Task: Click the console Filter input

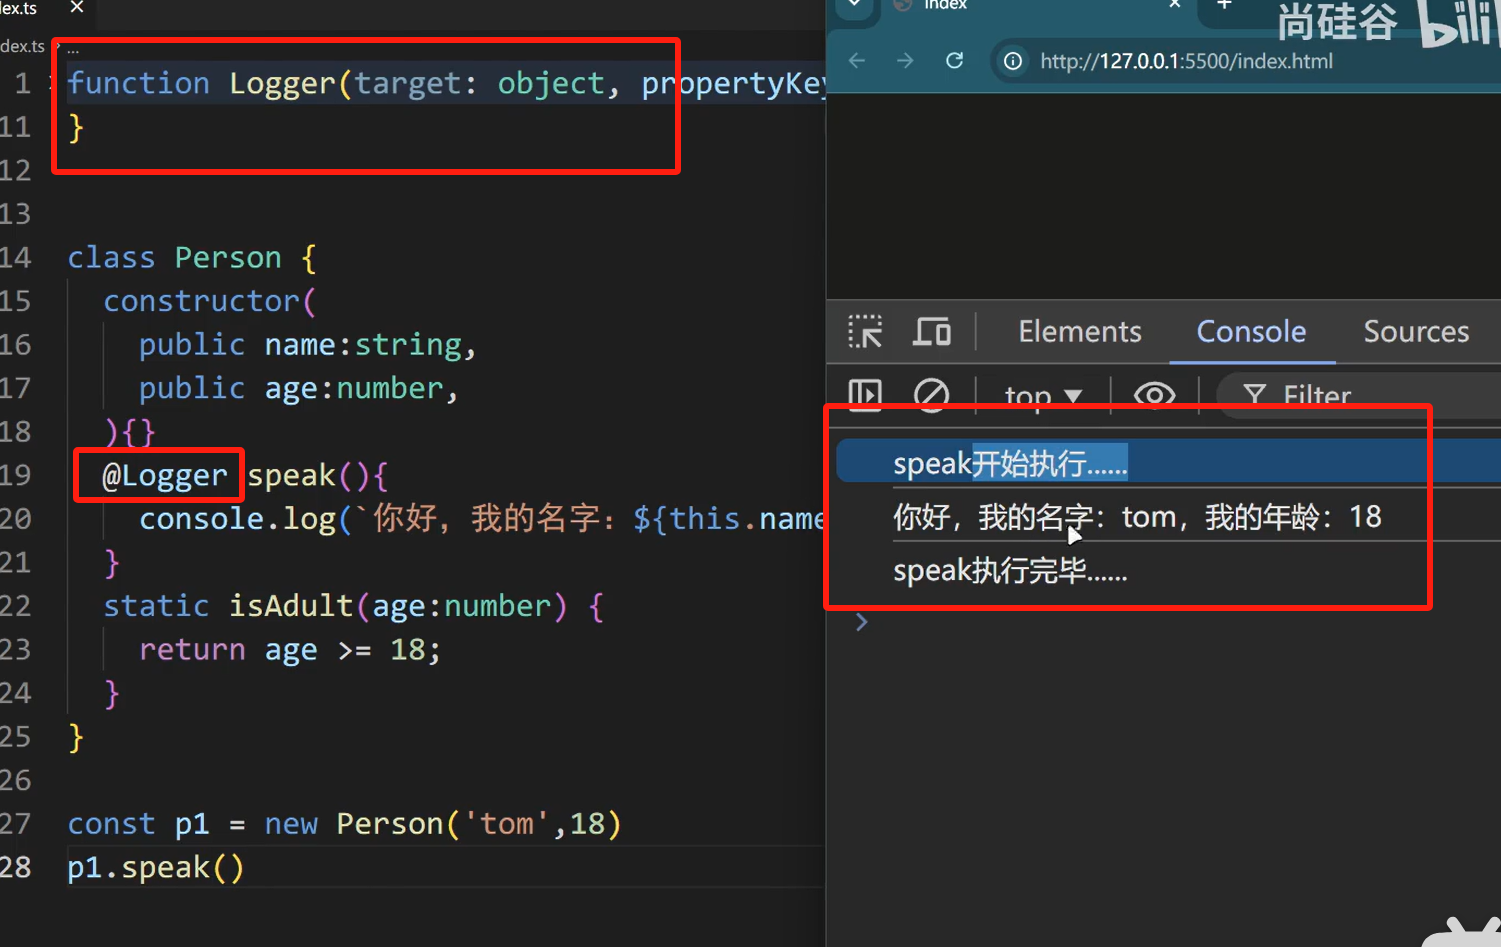Action: pos(1360,396)
